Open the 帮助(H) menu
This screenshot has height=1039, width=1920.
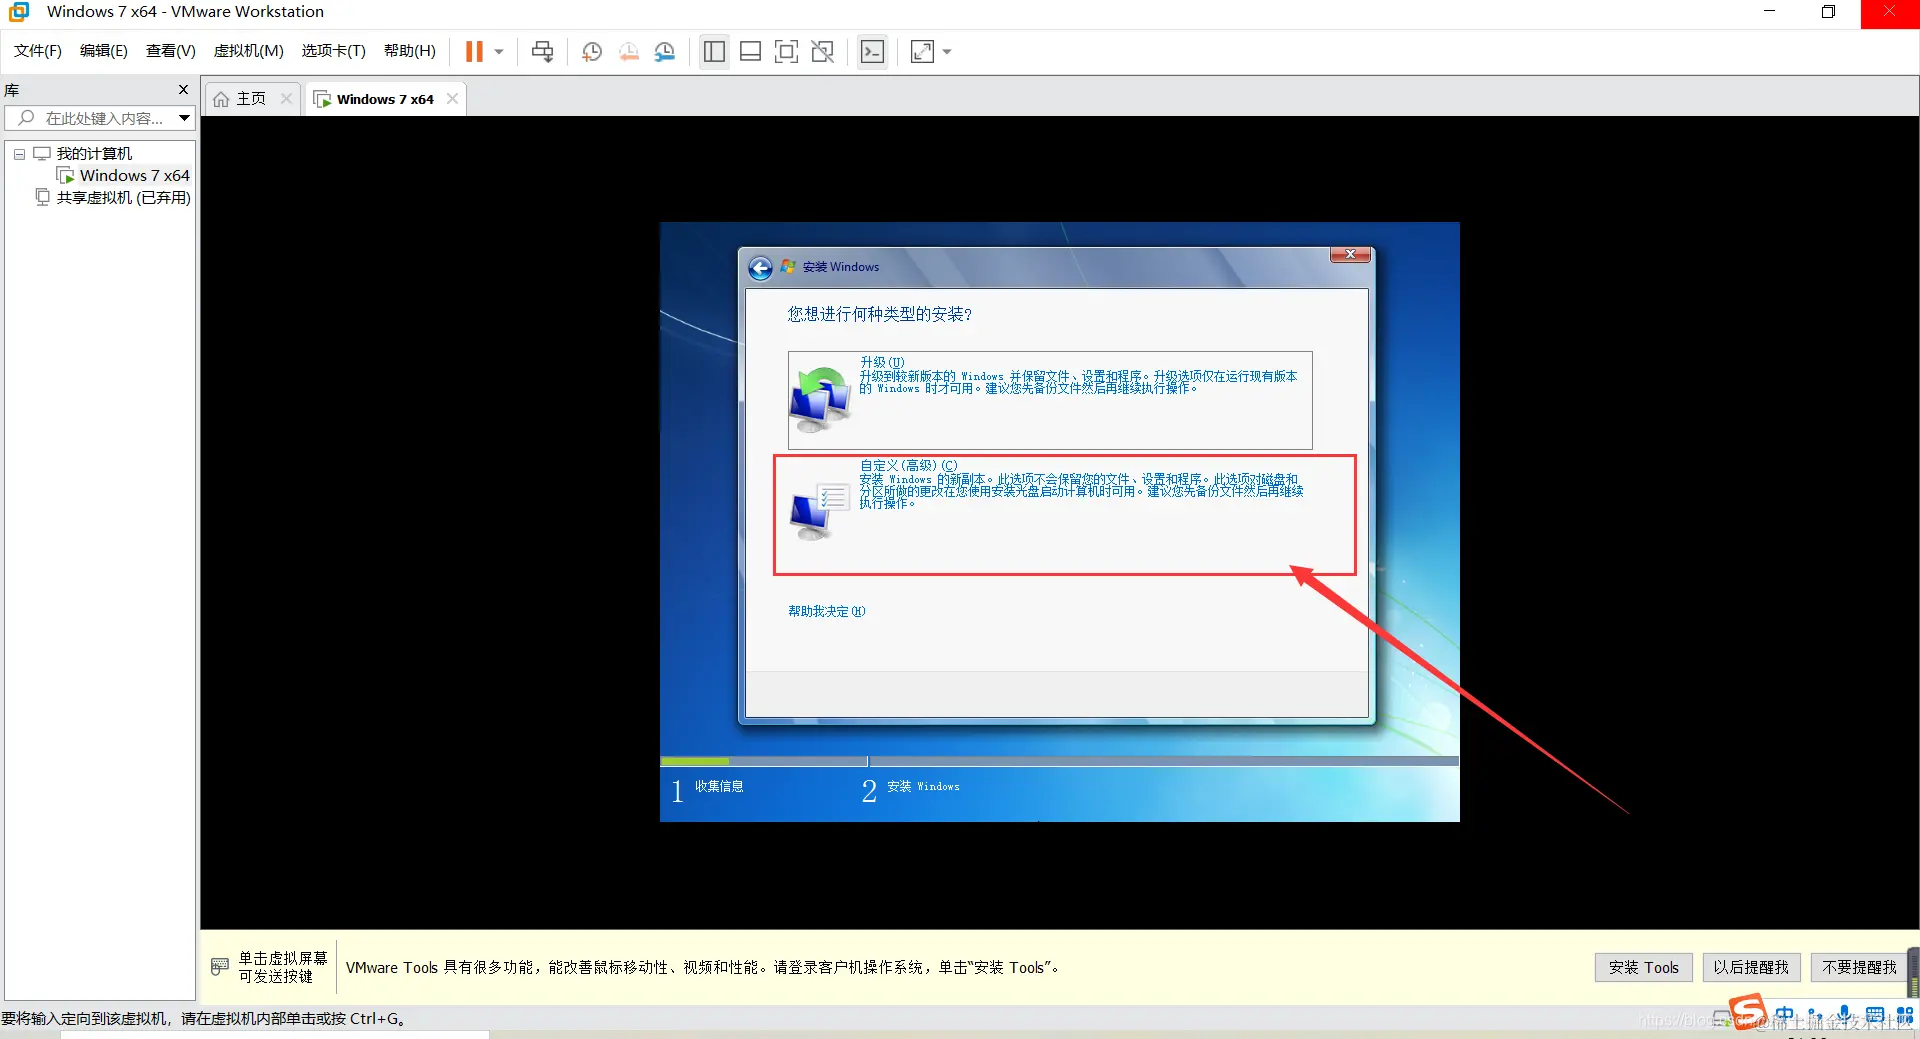(410, 51)
